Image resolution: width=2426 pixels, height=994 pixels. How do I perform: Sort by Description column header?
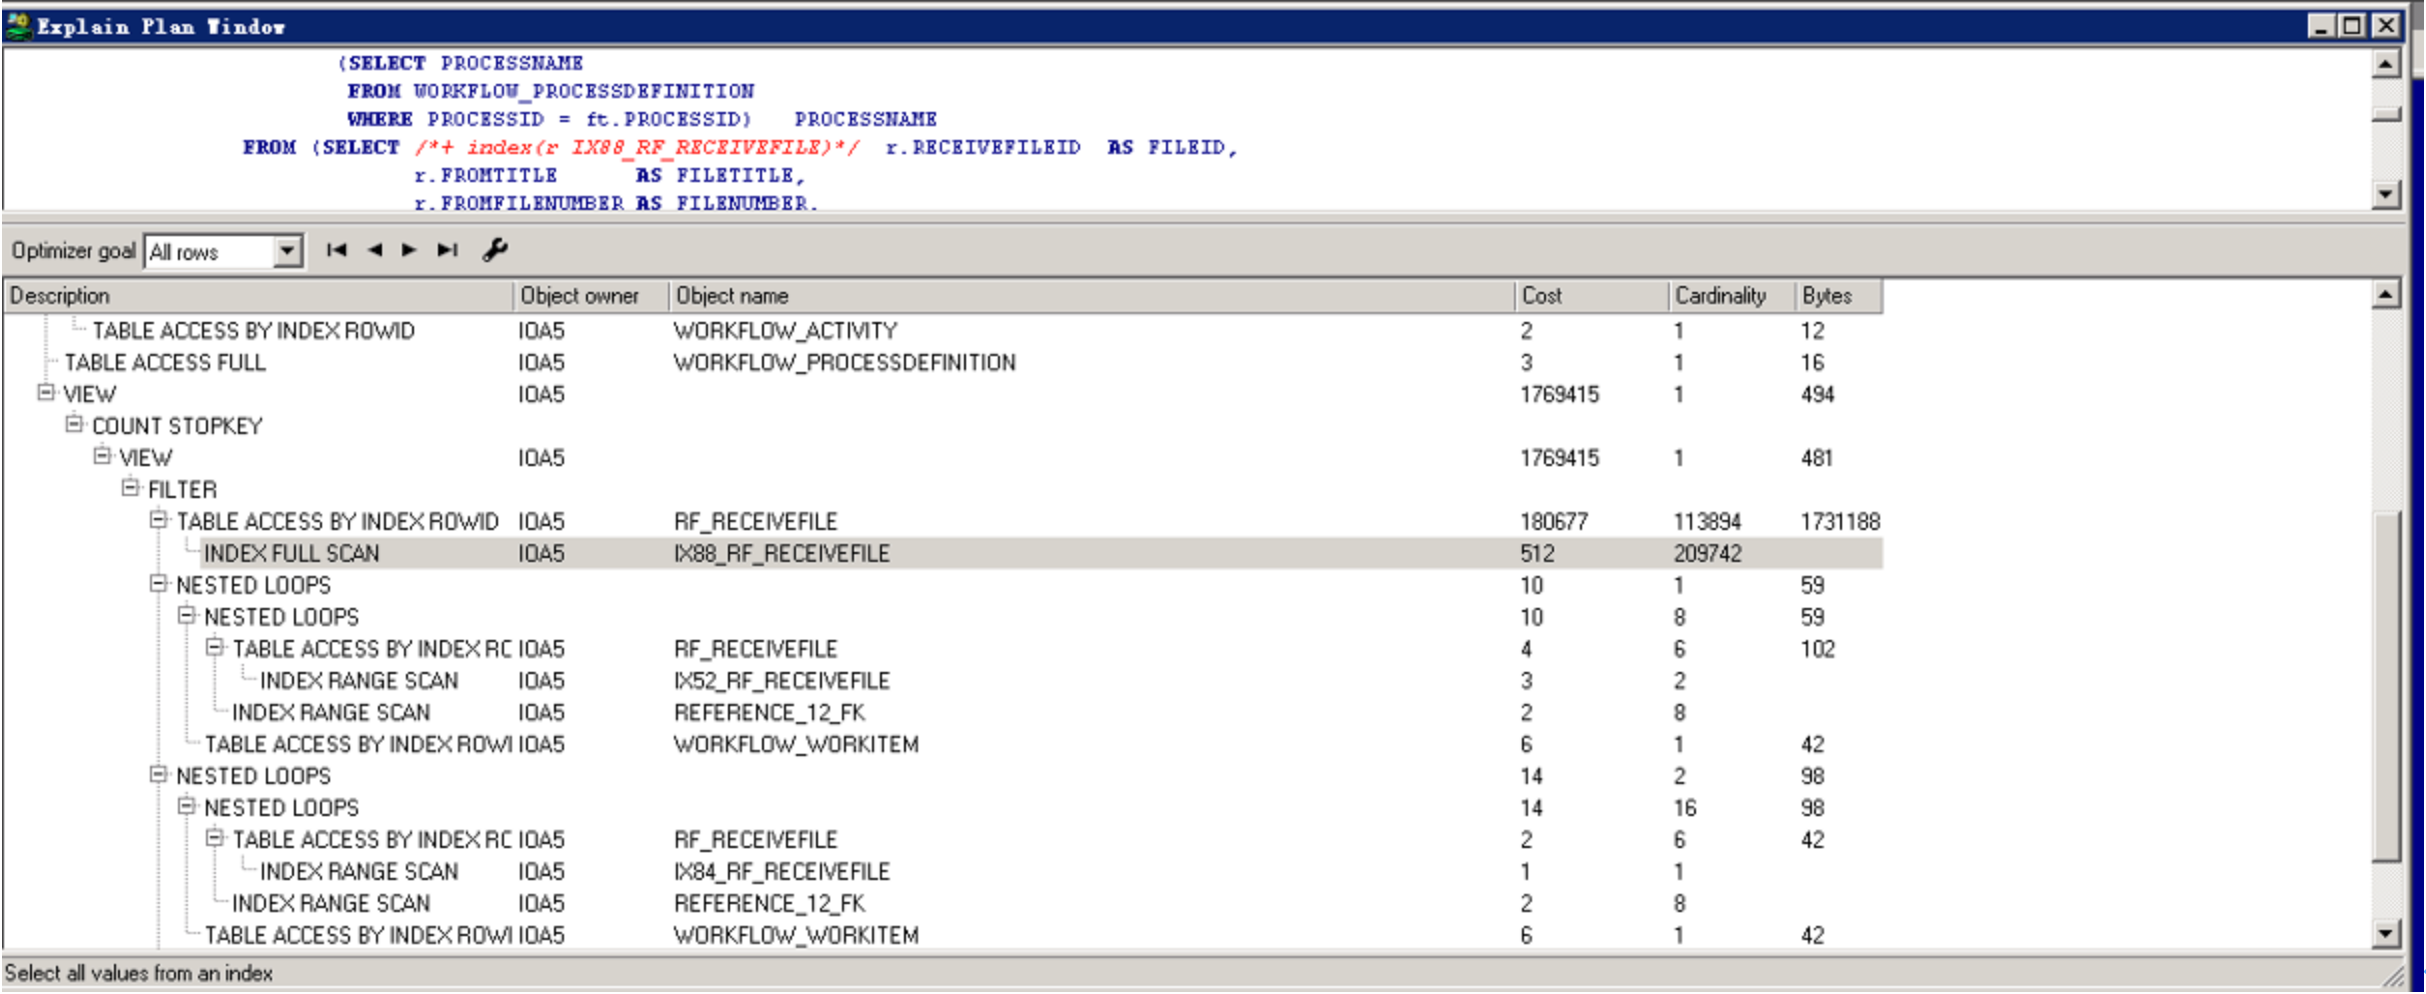tap(258, 296)
